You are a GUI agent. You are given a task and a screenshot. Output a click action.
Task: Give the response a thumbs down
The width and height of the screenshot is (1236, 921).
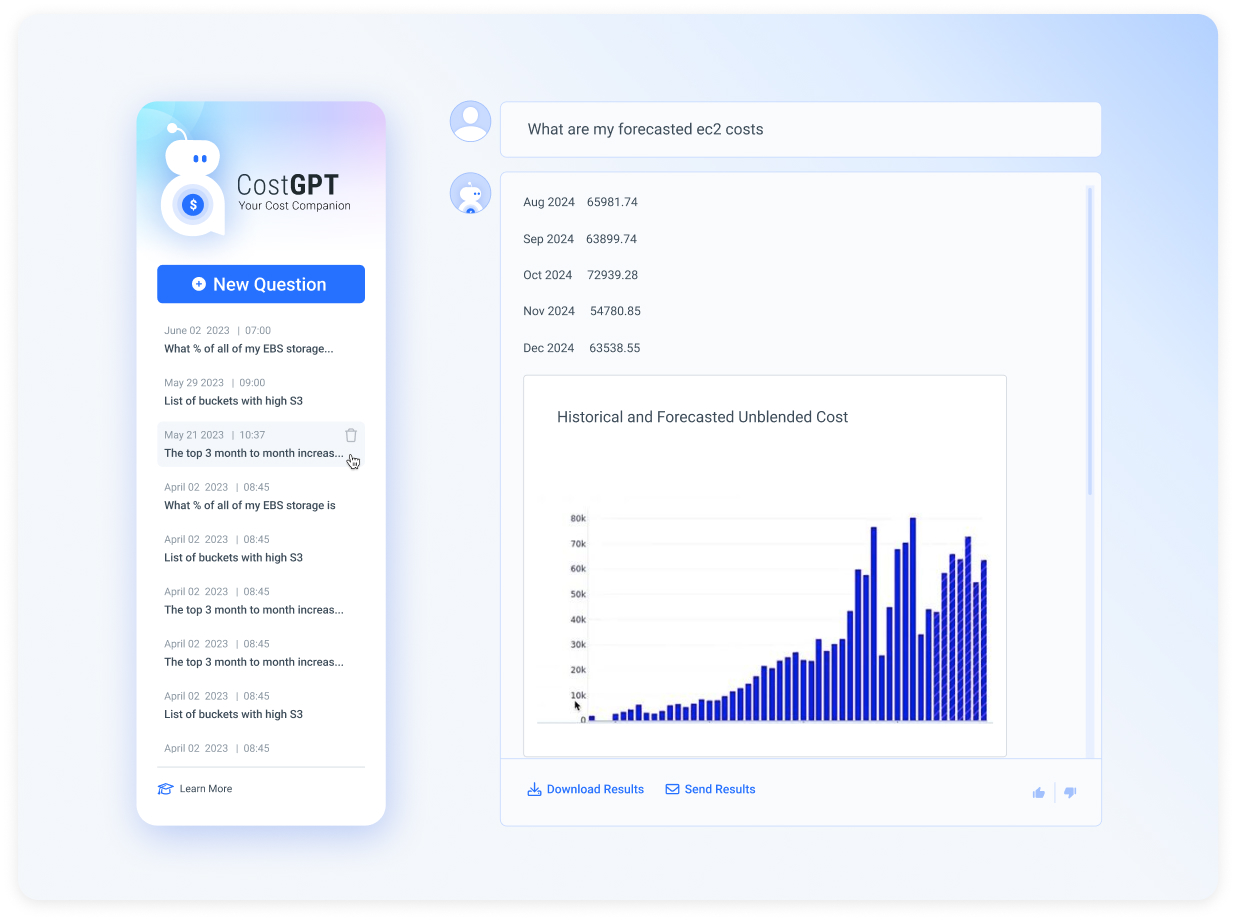click(1070, 792)
